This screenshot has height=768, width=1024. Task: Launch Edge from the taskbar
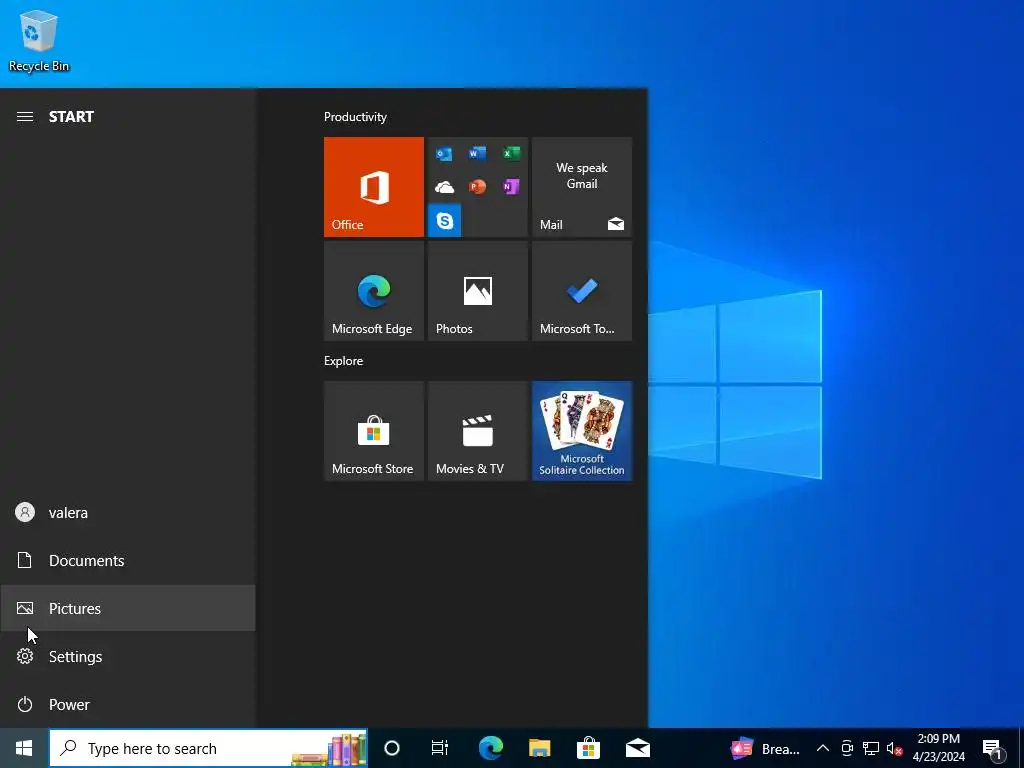[x=490, y=748]
